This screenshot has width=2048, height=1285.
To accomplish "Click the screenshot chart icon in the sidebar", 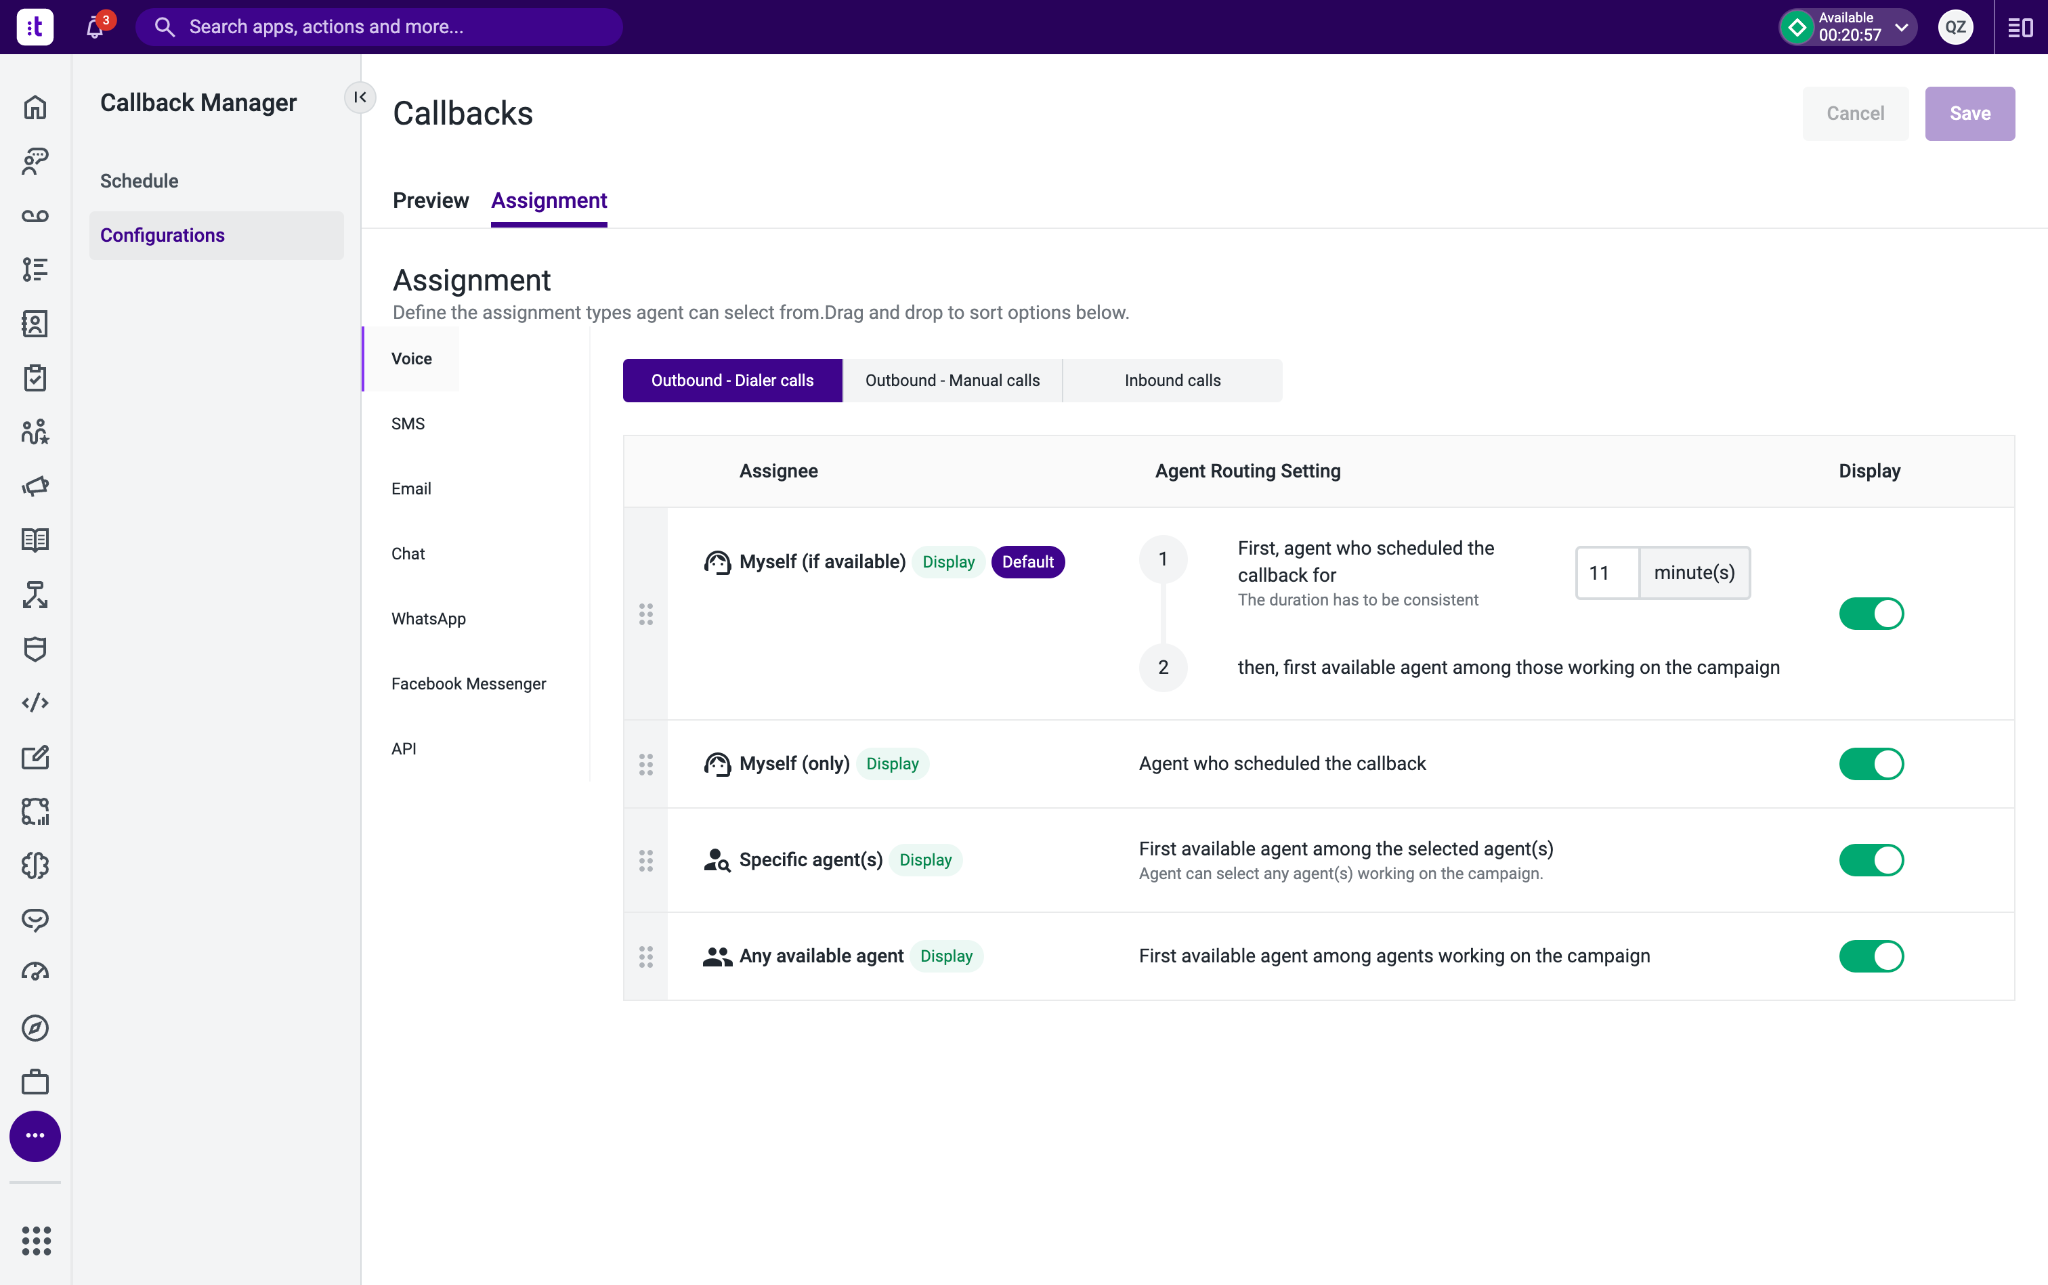I will pos(35,811).
